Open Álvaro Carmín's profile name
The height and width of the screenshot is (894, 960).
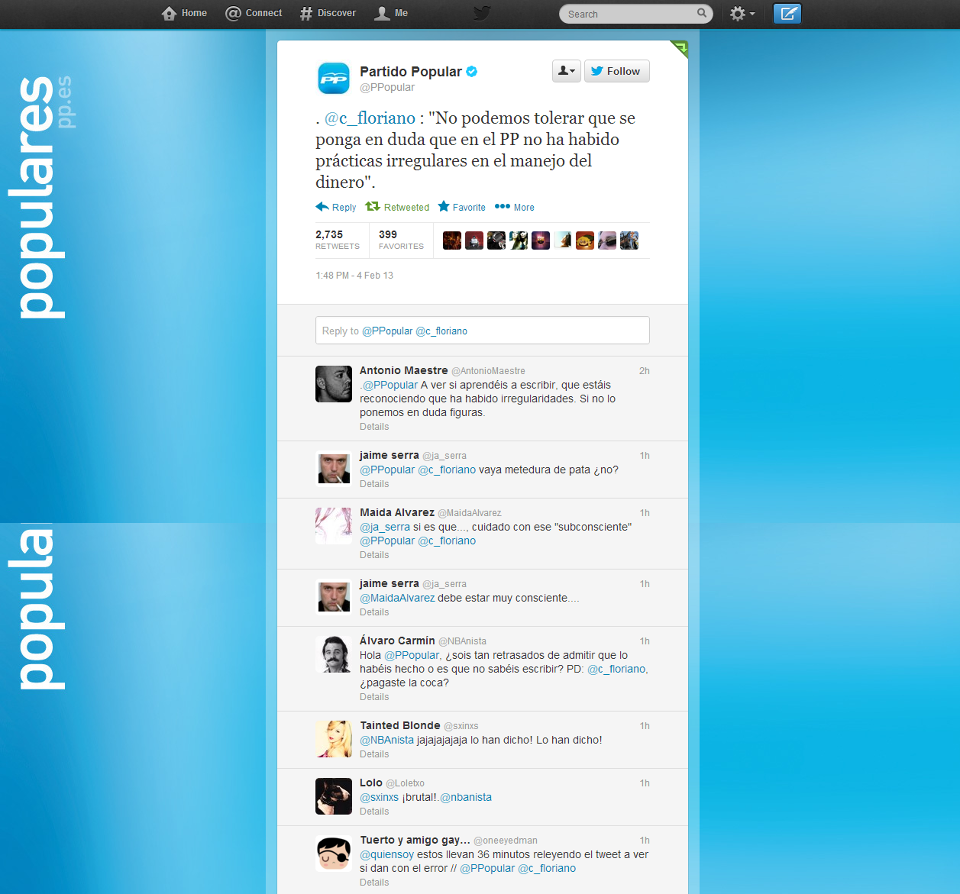click(x=397, y=640)
